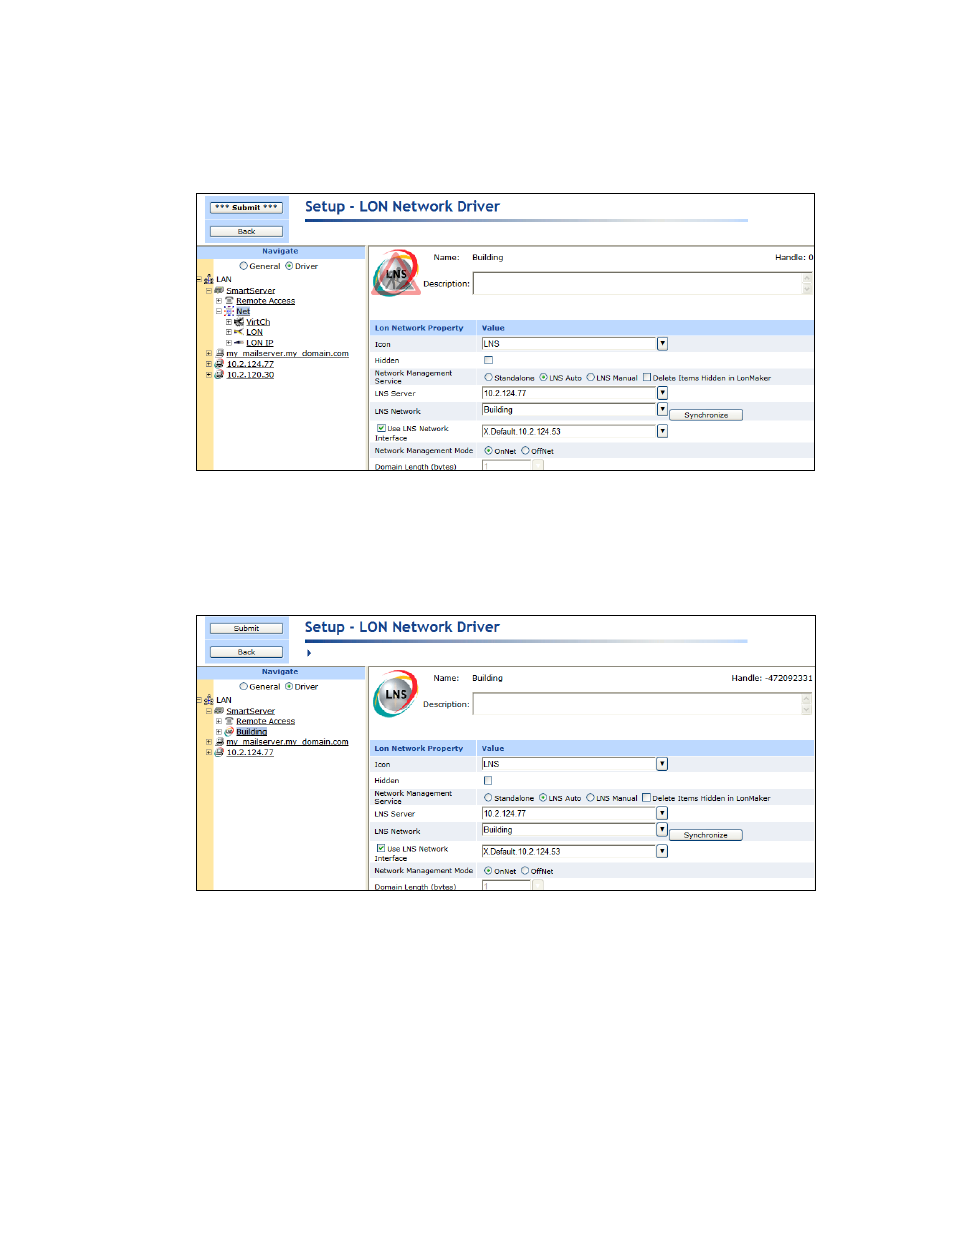Image resolution: width=954 pixels, height=1235 pixels.
Task: Choose LNS Manual in the top screenshot
Action: coord(590,378)
